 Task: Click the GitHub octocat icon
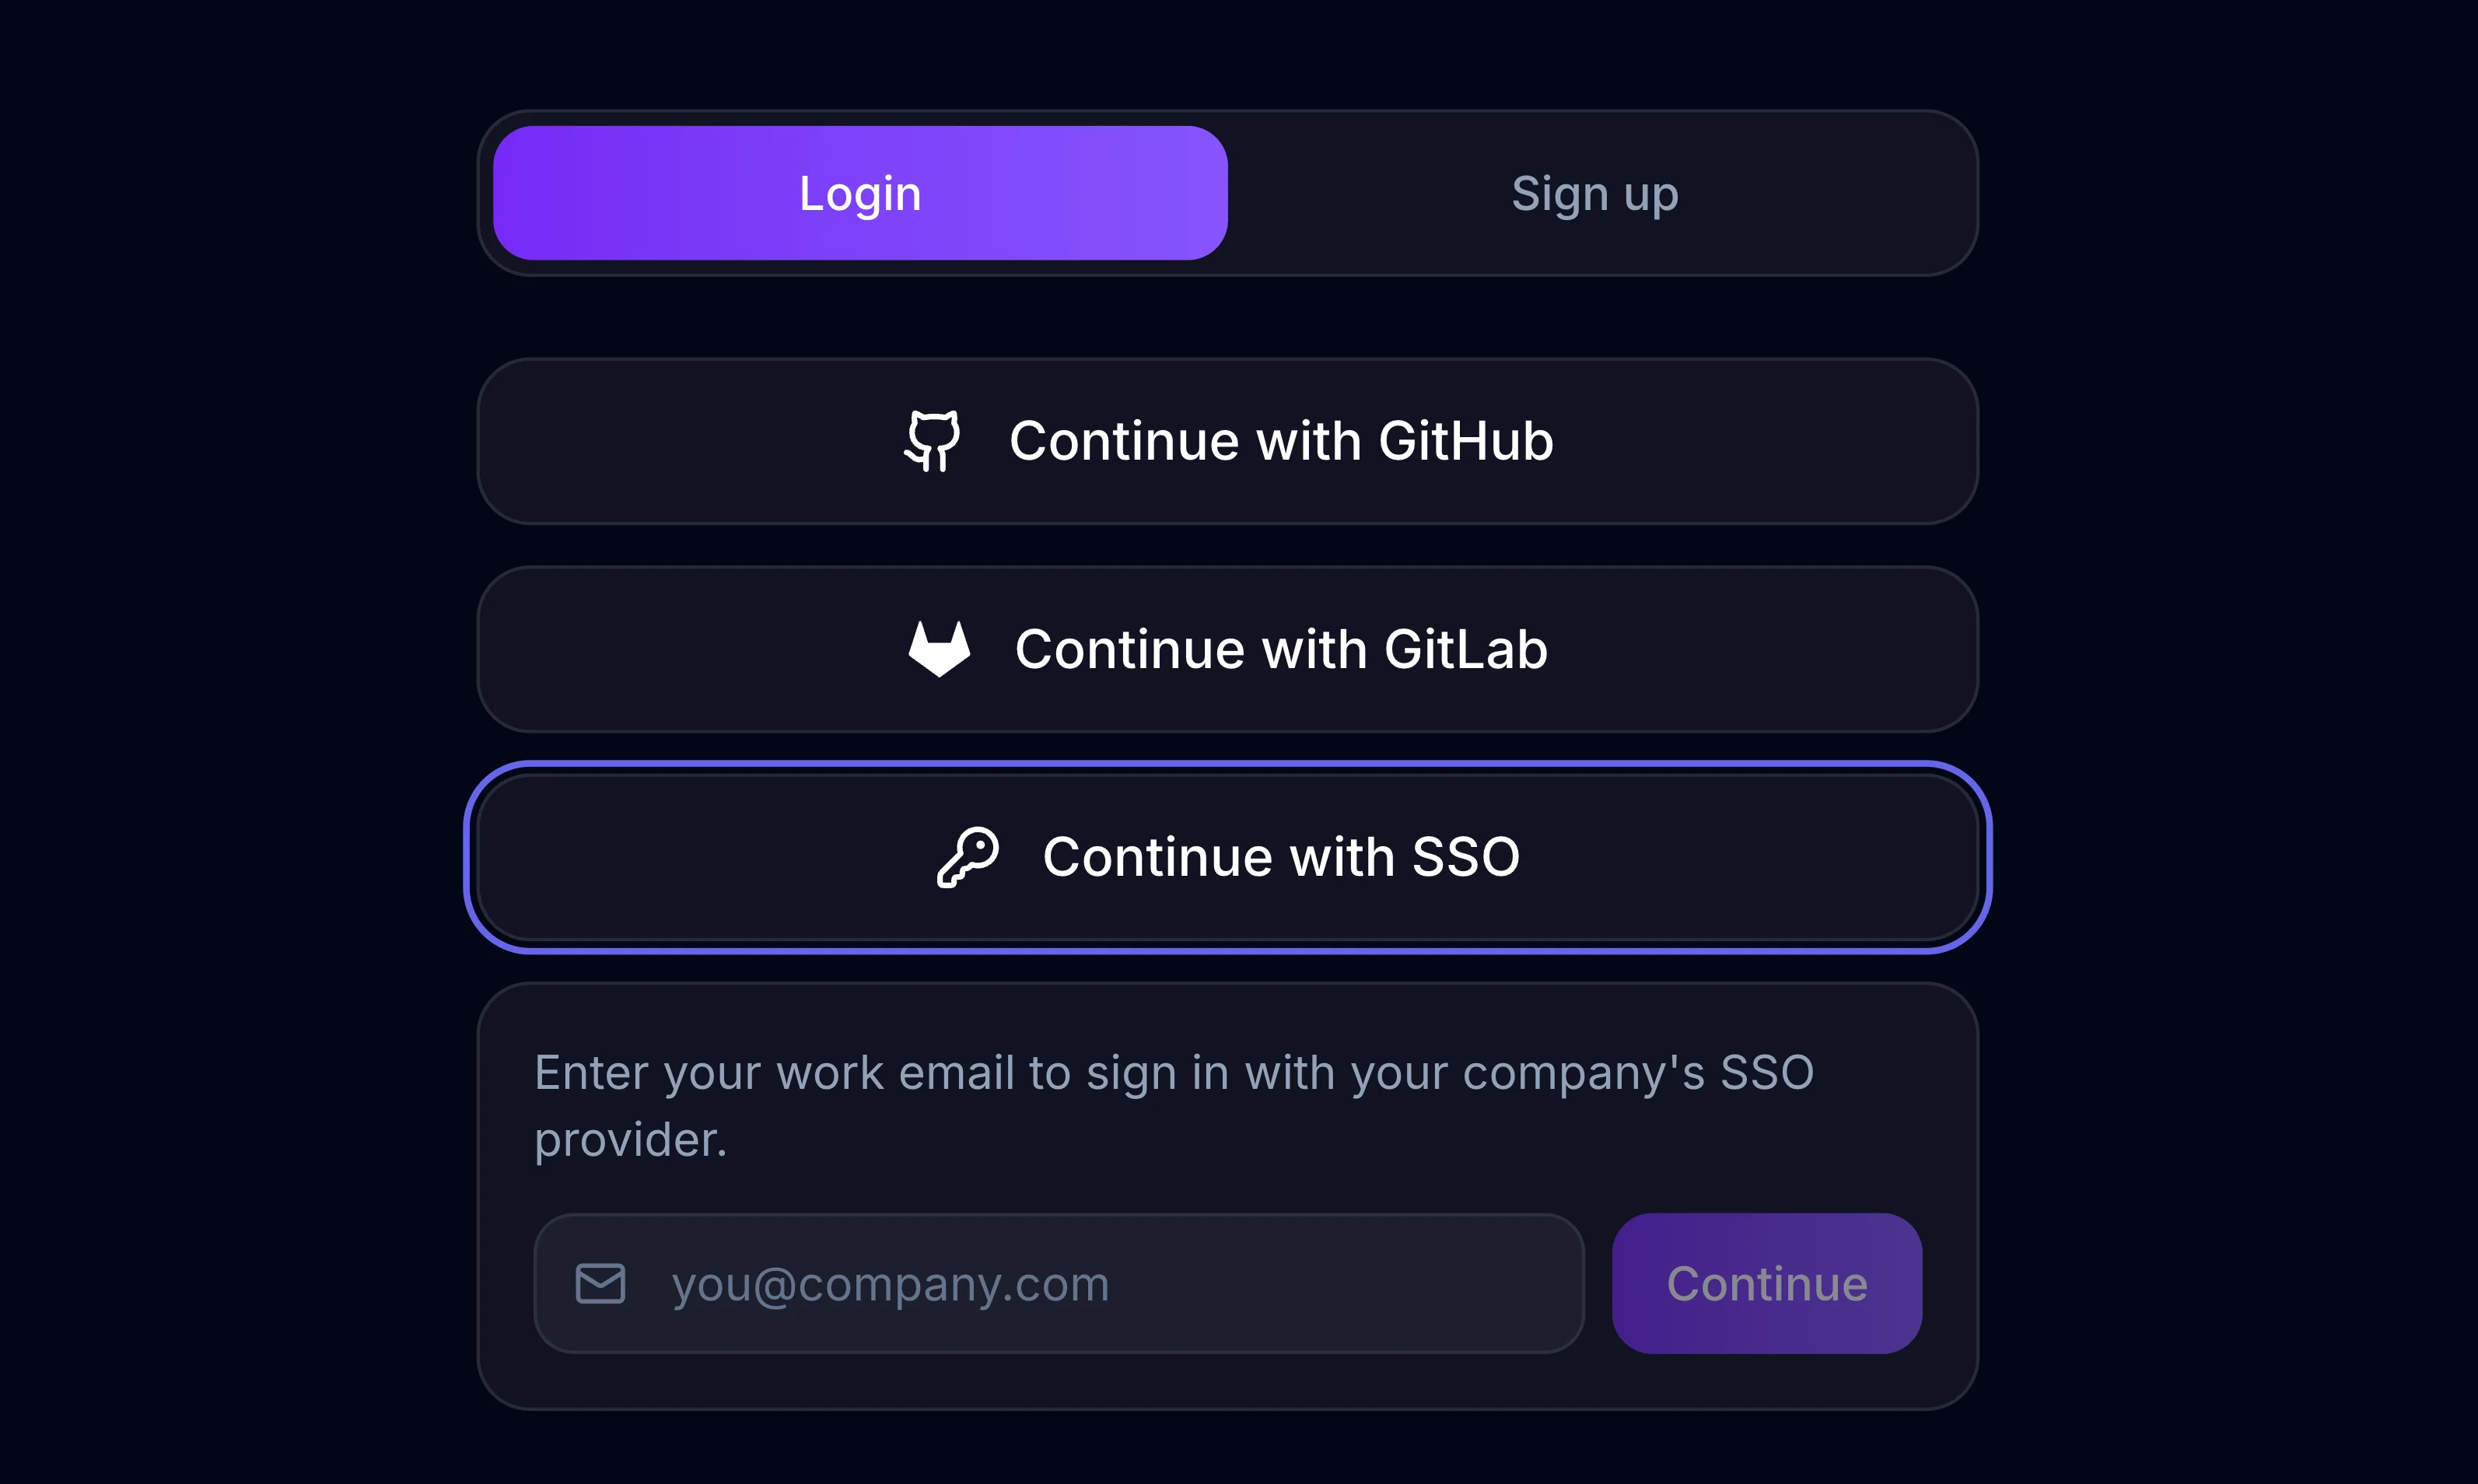tap(932, 441)
